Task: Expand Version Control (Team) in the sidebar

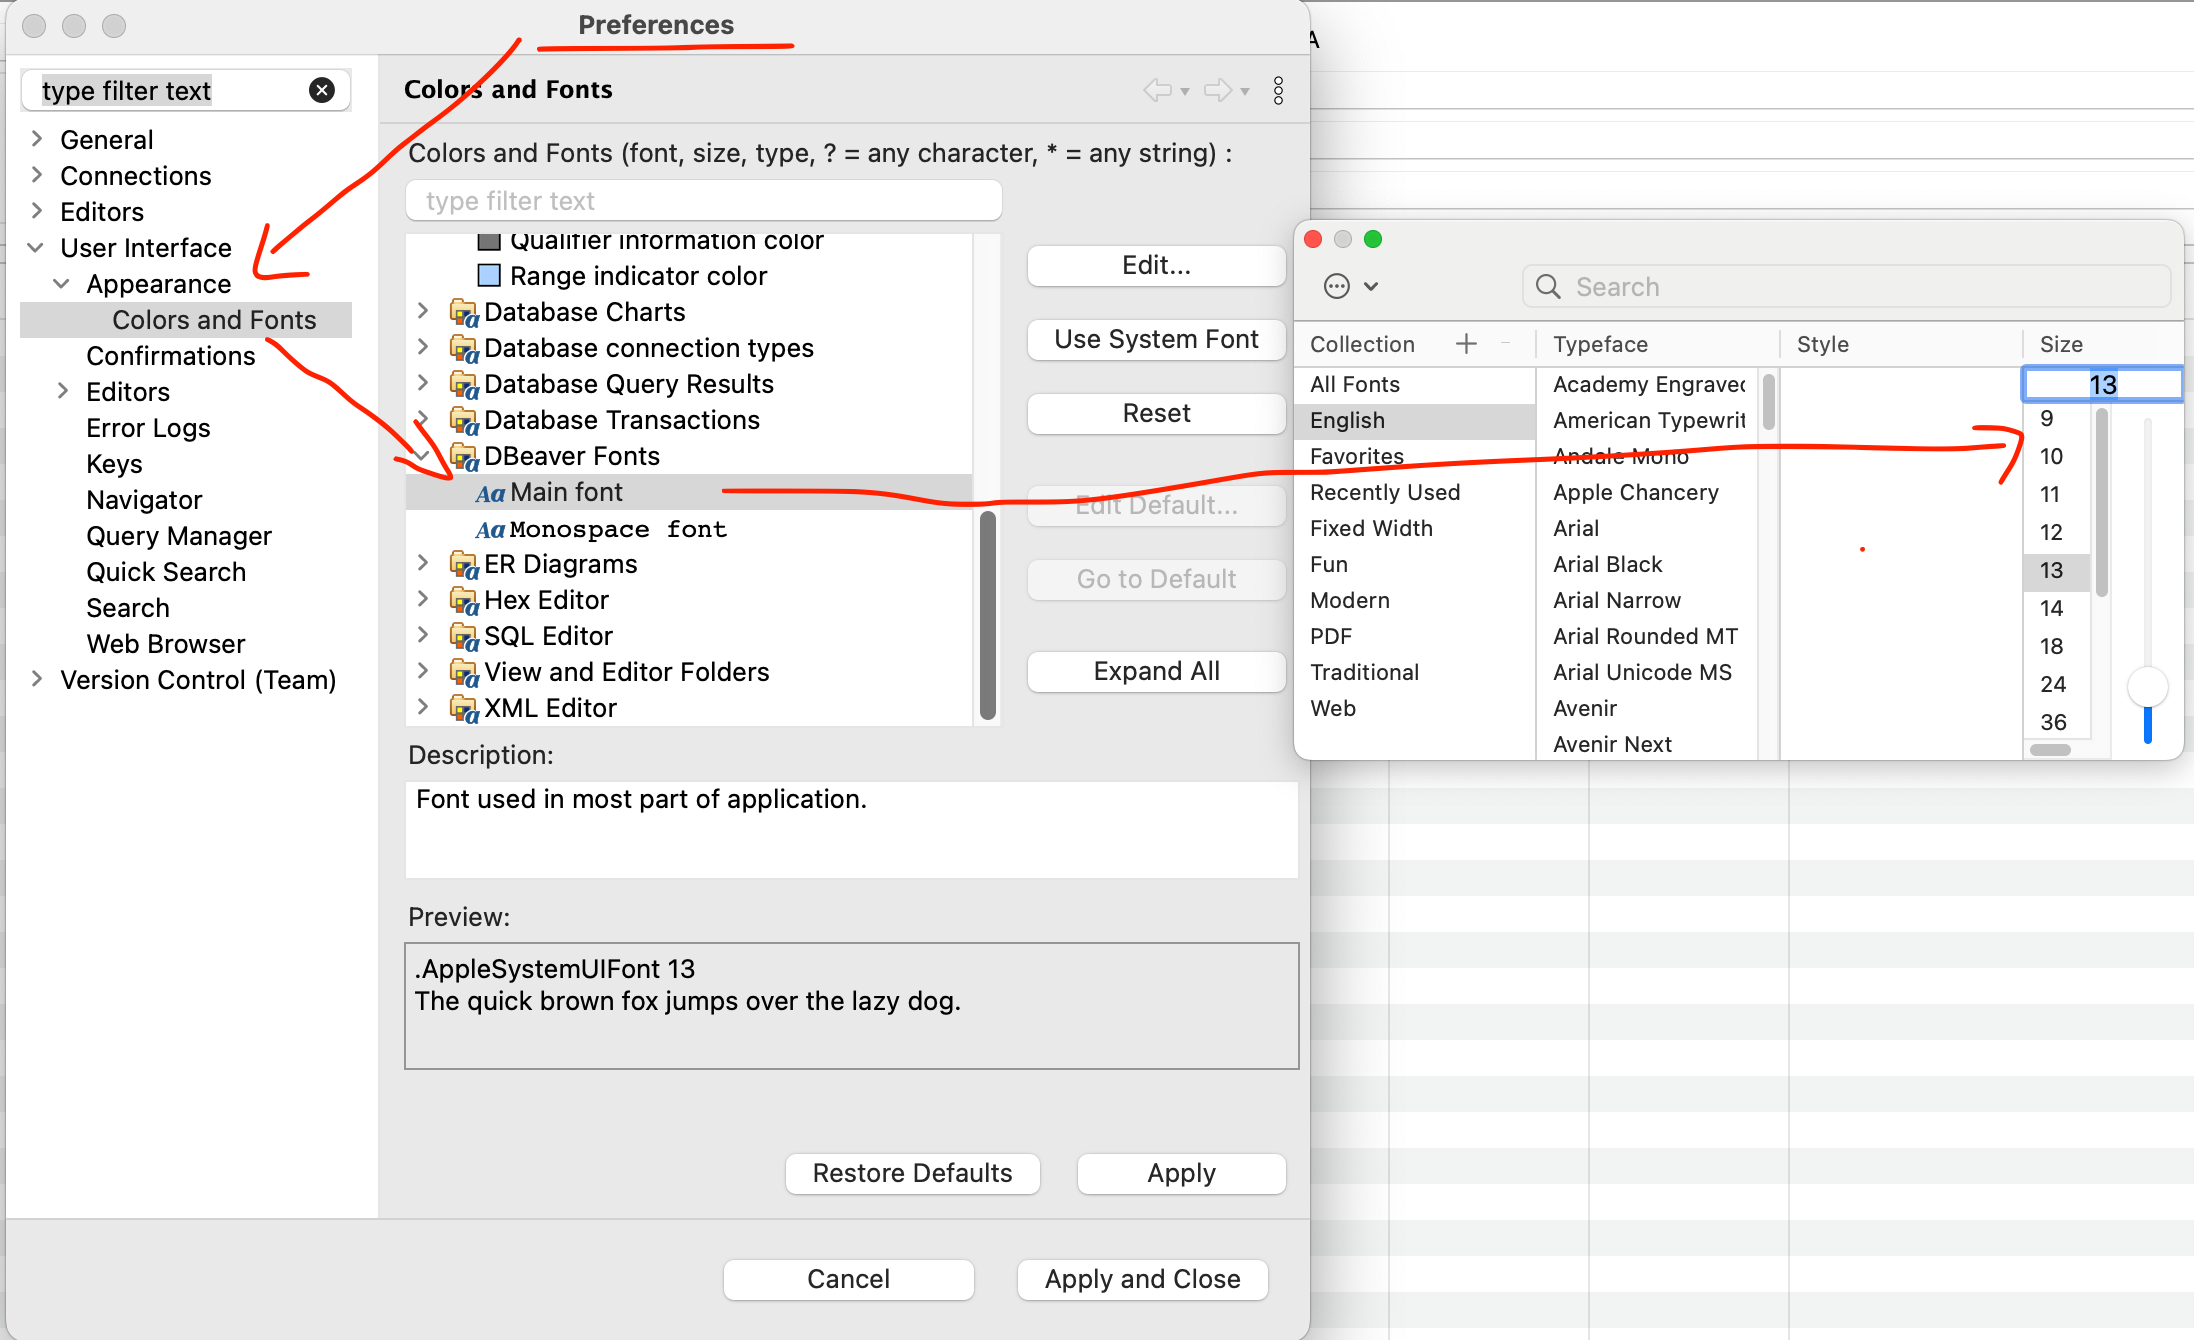Action: pos(37,680)
